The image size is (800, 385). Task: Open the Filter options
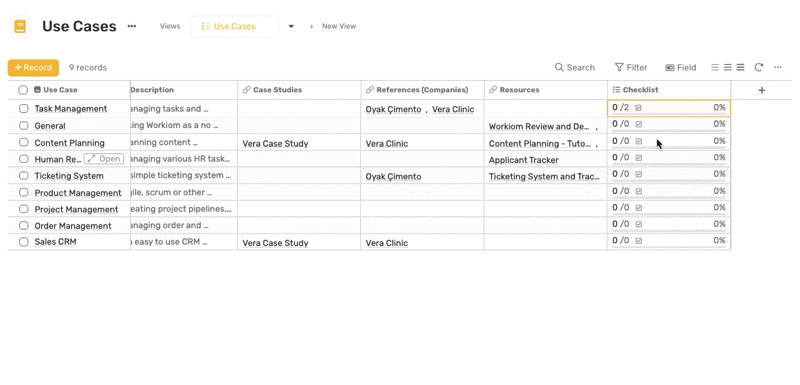click(x=631, y=67)
